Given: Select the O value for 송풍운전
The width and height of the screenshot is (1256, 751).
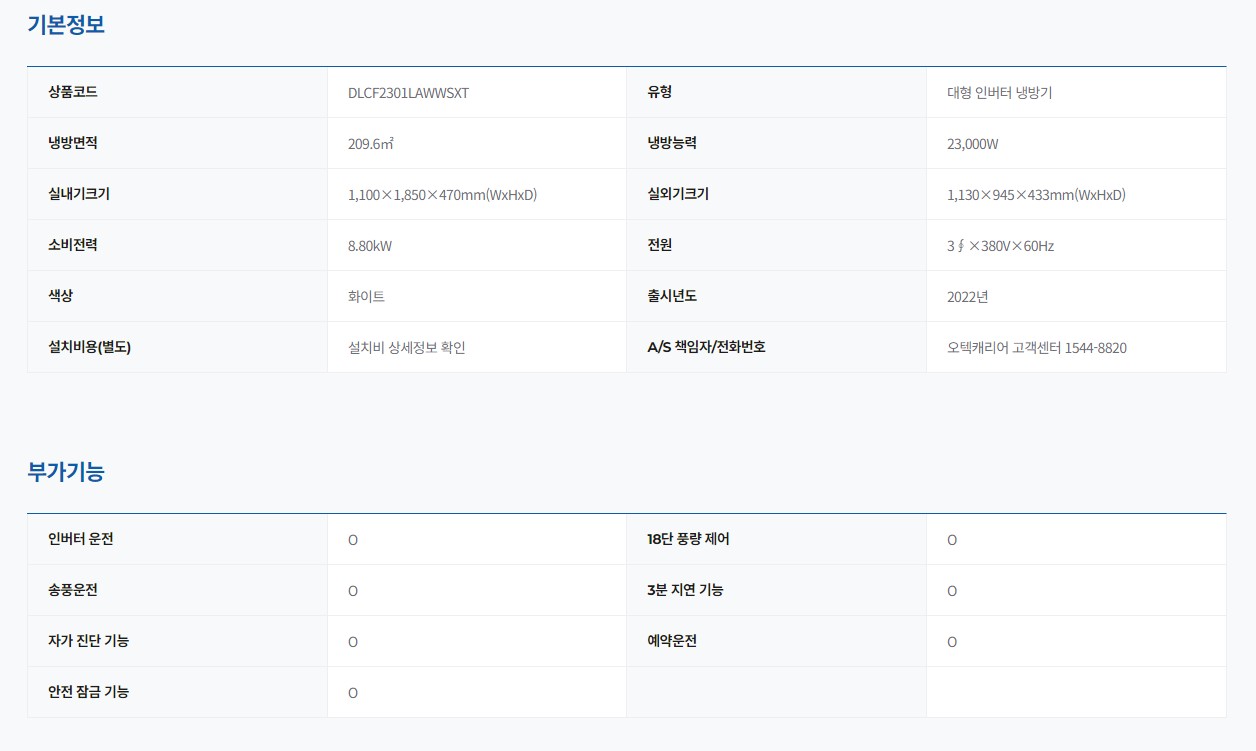Looking at the screenshot, I should 353,591.
